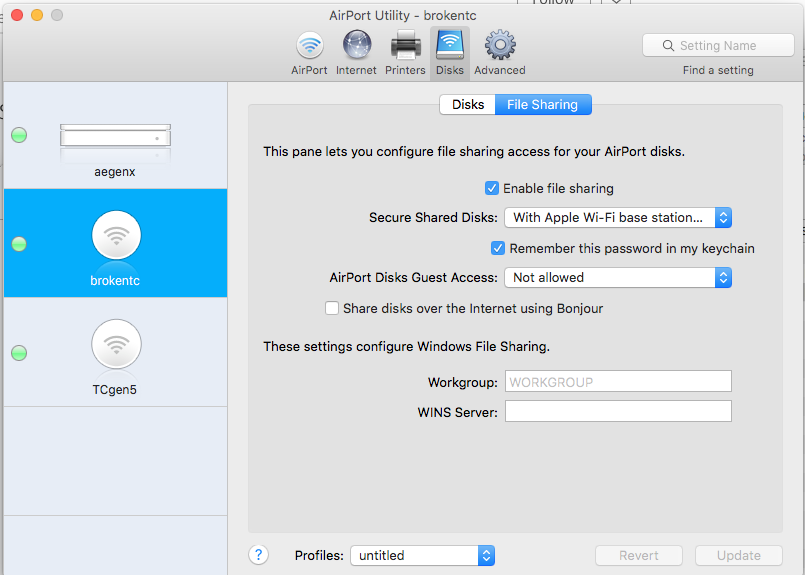Image resolution: width=805 pixels, height=575 pixels.
Task: Switch to the File Sharing sub-tab
Action: (543, 105)
